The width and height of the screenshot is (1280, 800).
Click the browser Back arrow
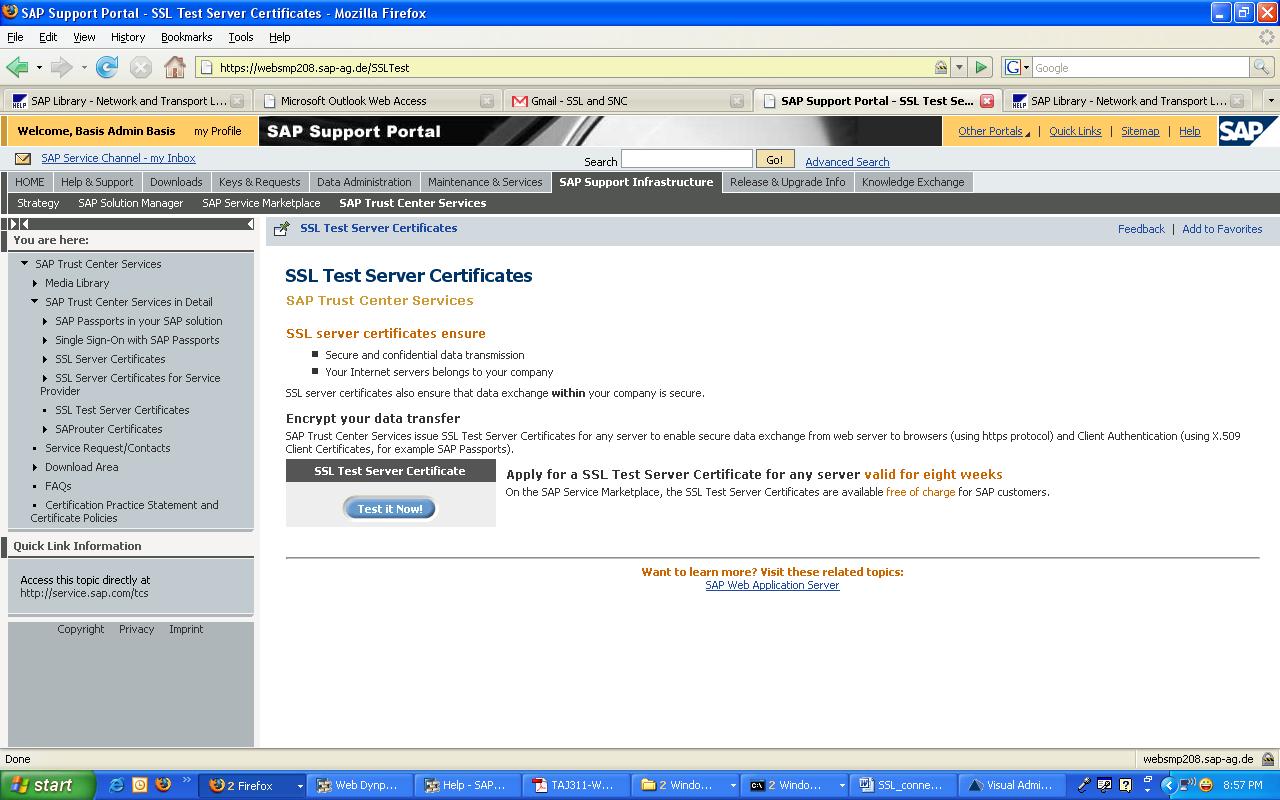16,67
